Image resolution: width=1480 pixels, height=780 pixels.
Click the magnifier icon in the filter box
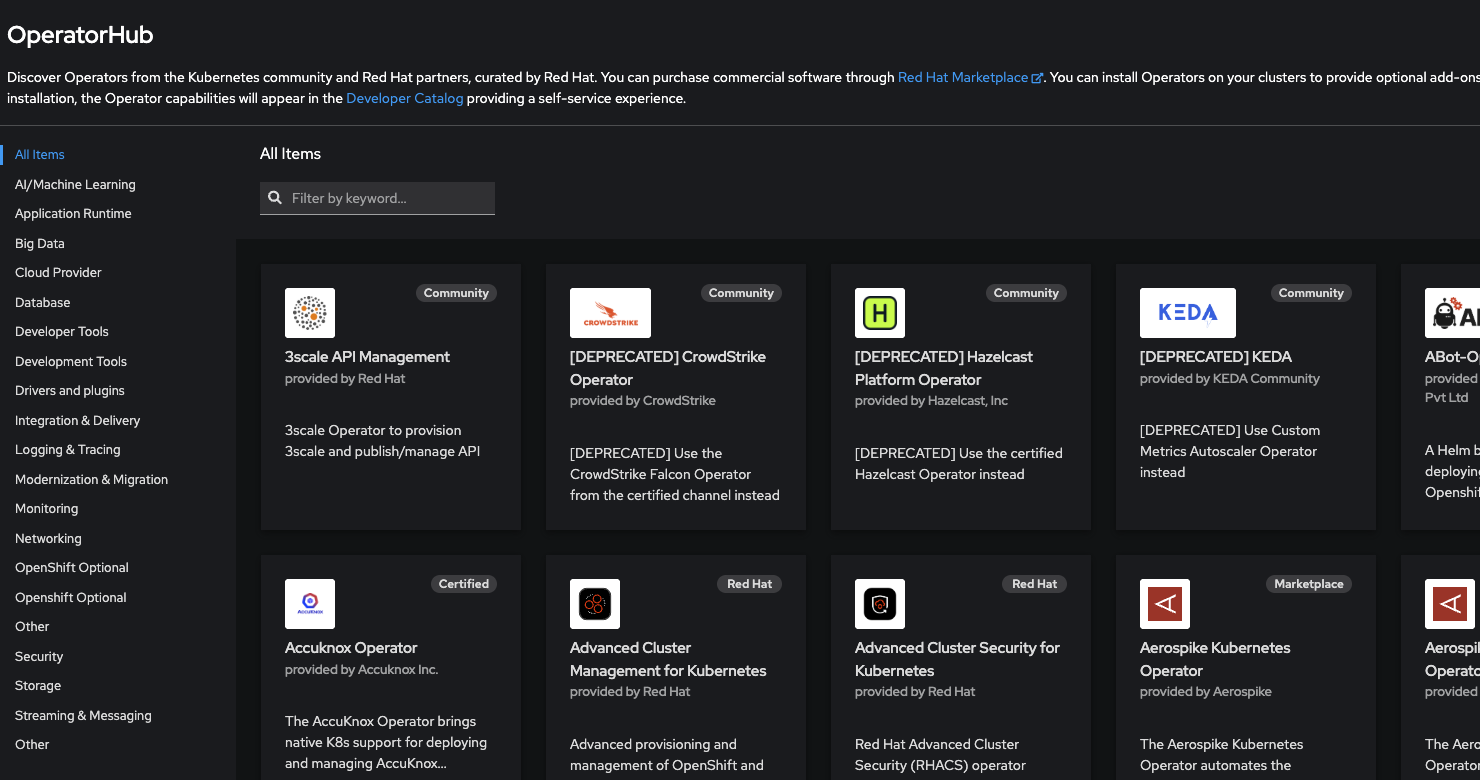click(275, 198)
